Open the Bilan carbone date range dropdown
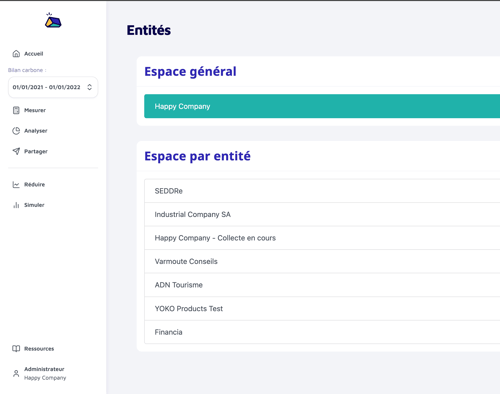The width and height of the screenshot is (500, 394). pyautogui.click(x=53, y=87)
